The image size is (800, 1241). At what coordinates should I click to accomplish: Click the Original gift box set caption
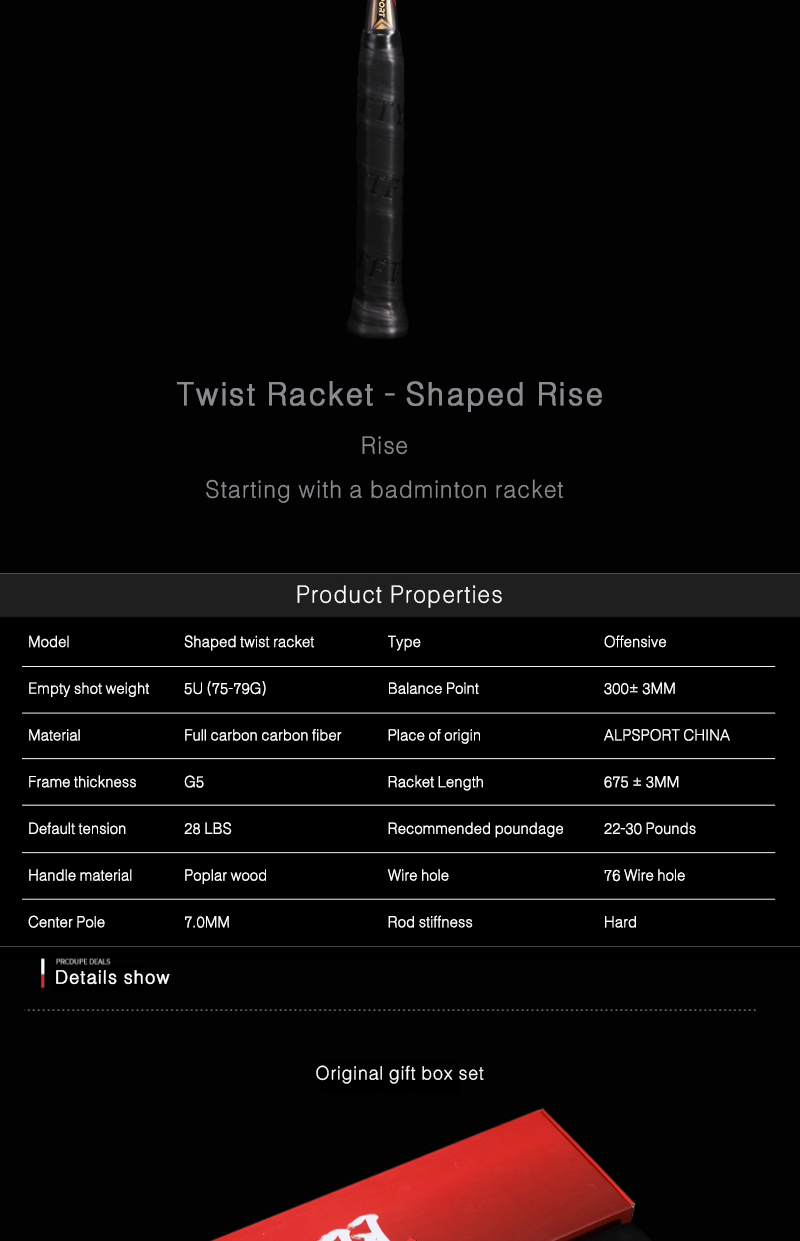coord(399,1073)
